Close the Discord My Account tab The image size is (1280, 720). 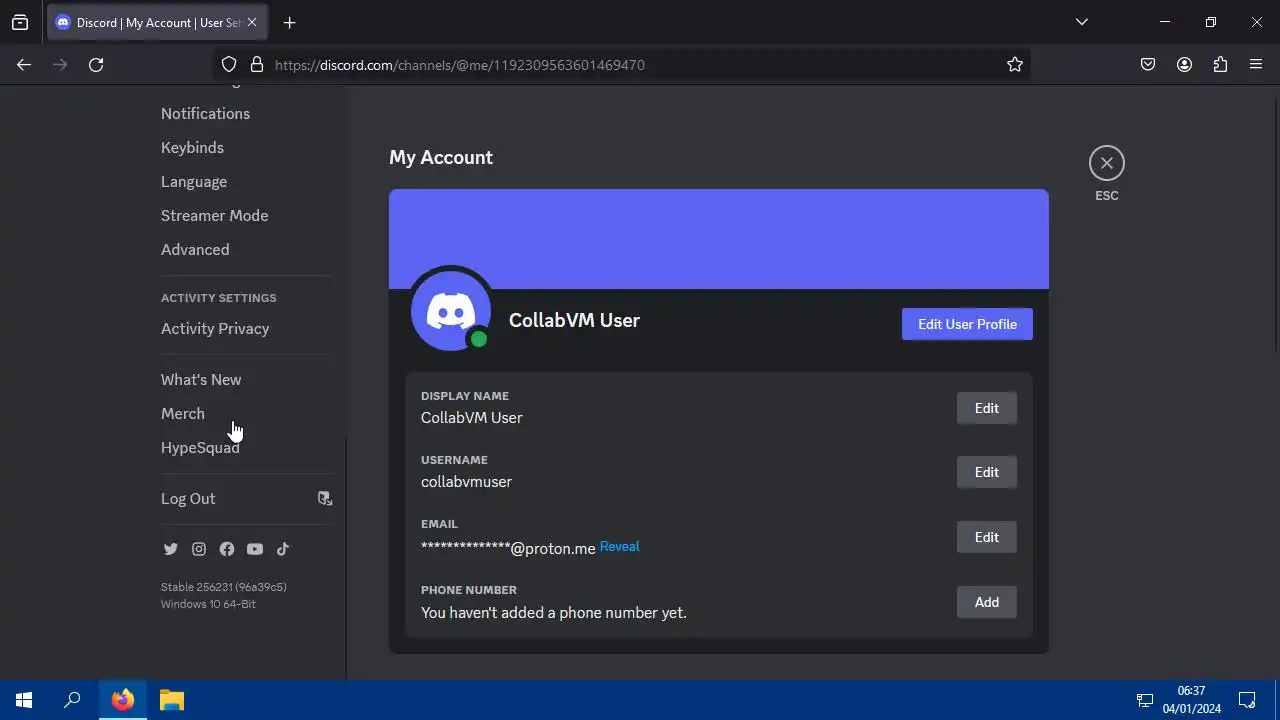tap(251, 23)
